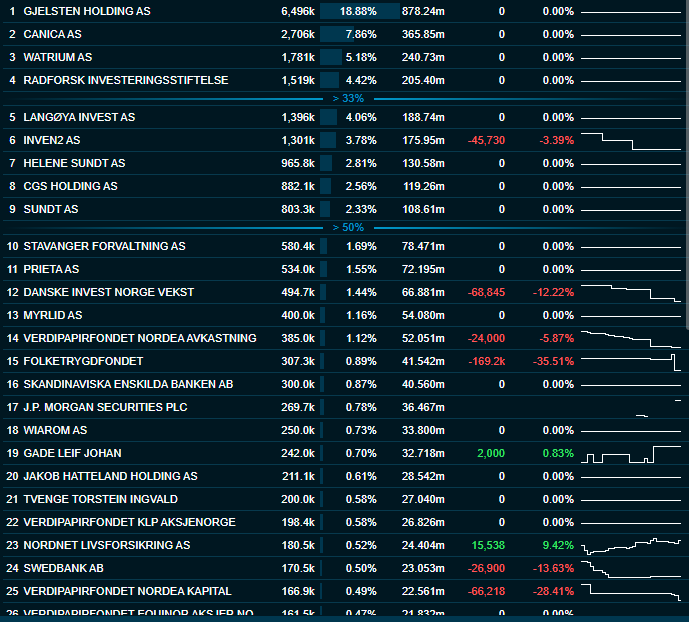Click the 365.85m market value cell
Screen dimensions: 689x622
[423, 34]
